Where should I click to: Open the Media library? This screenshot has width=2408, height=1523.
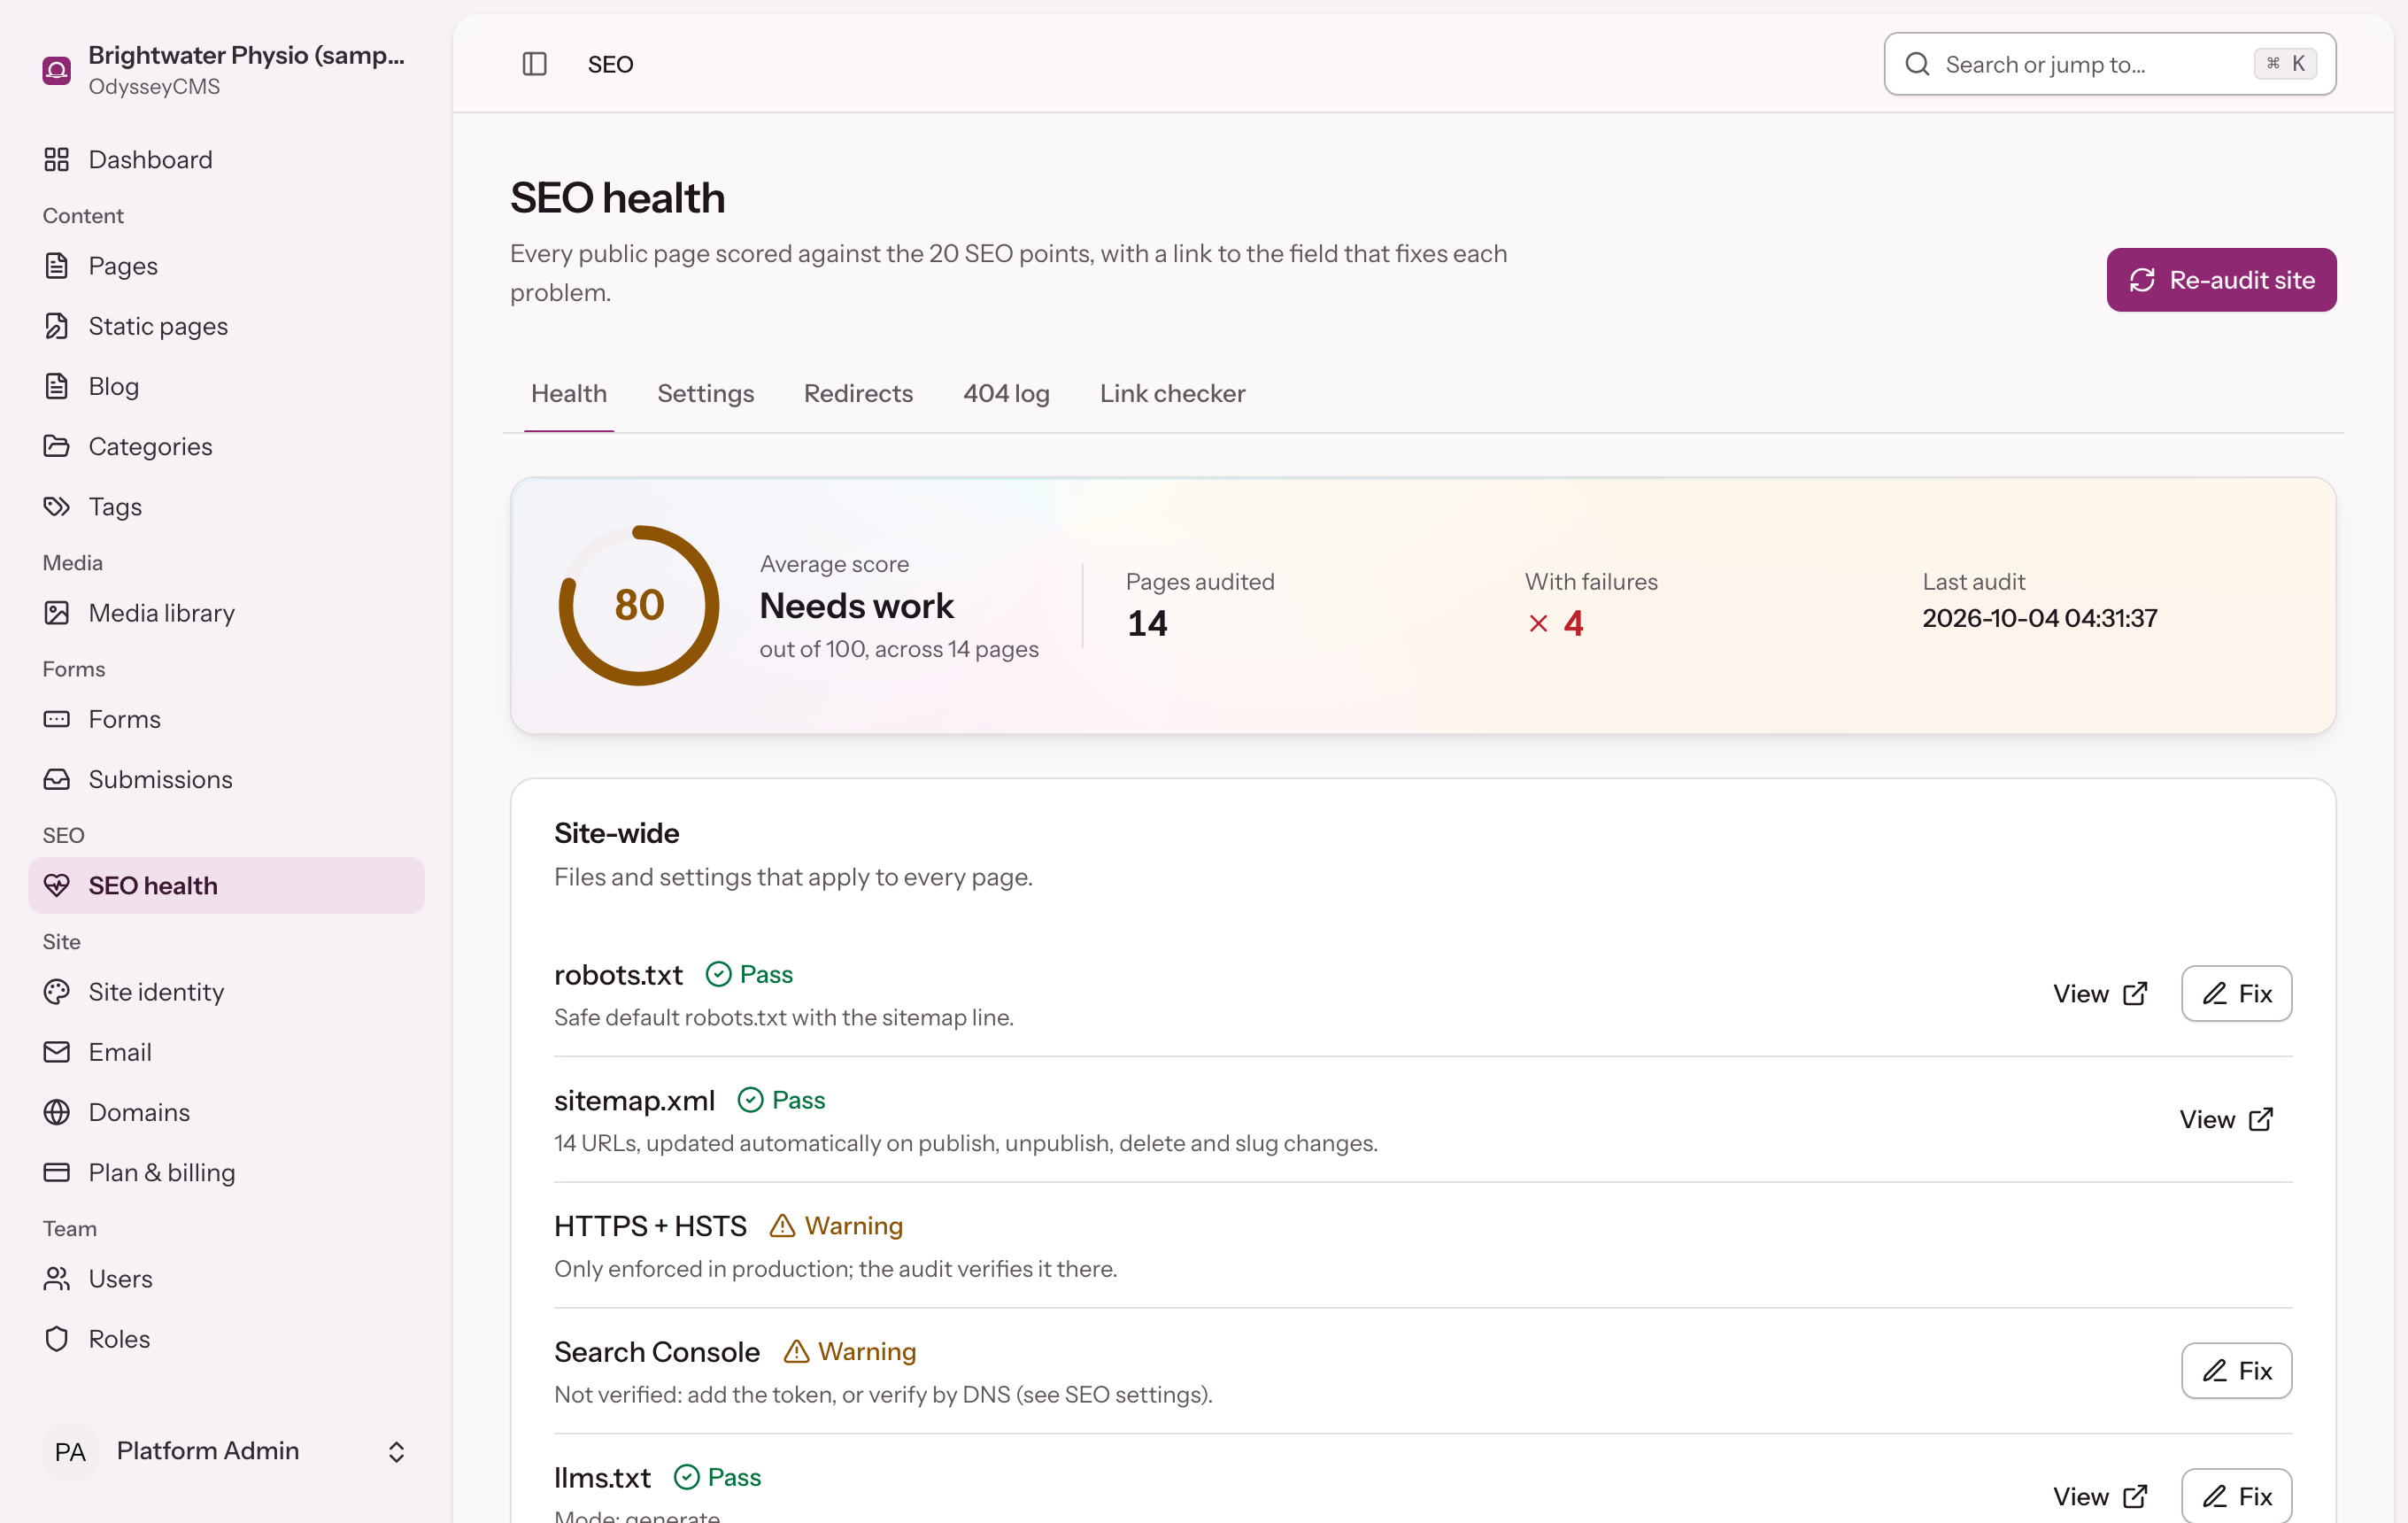pos(227,613)
